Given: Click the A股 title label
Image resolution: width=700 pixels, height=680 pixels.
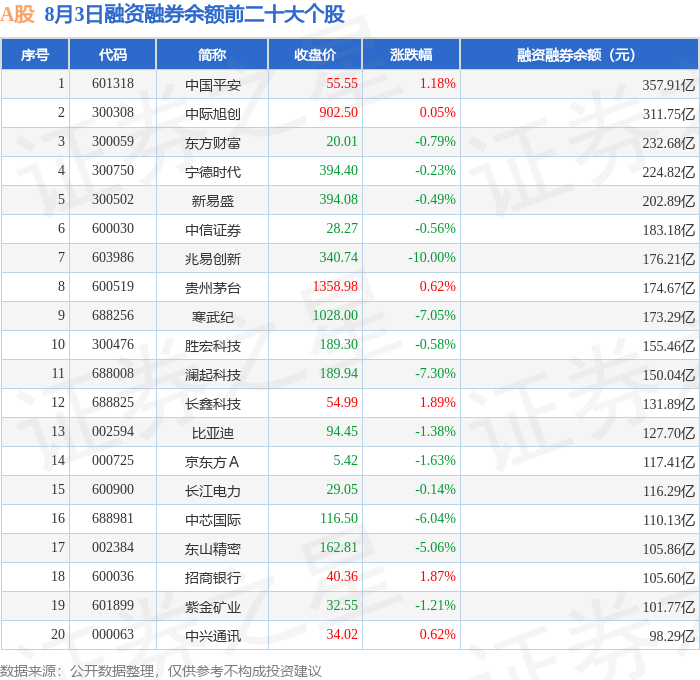Looking at the screenshot, I should click(x=17, y=14).
